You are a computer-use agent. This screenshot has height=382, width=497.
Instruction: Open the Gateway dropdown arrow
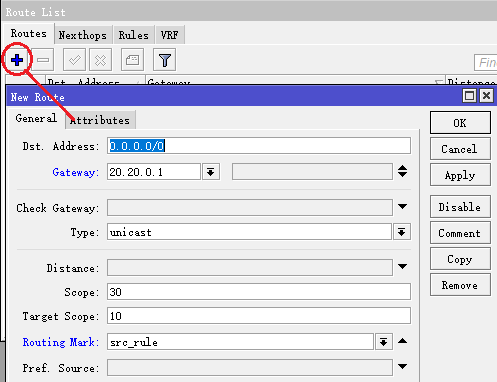click(x=210, y=172)
